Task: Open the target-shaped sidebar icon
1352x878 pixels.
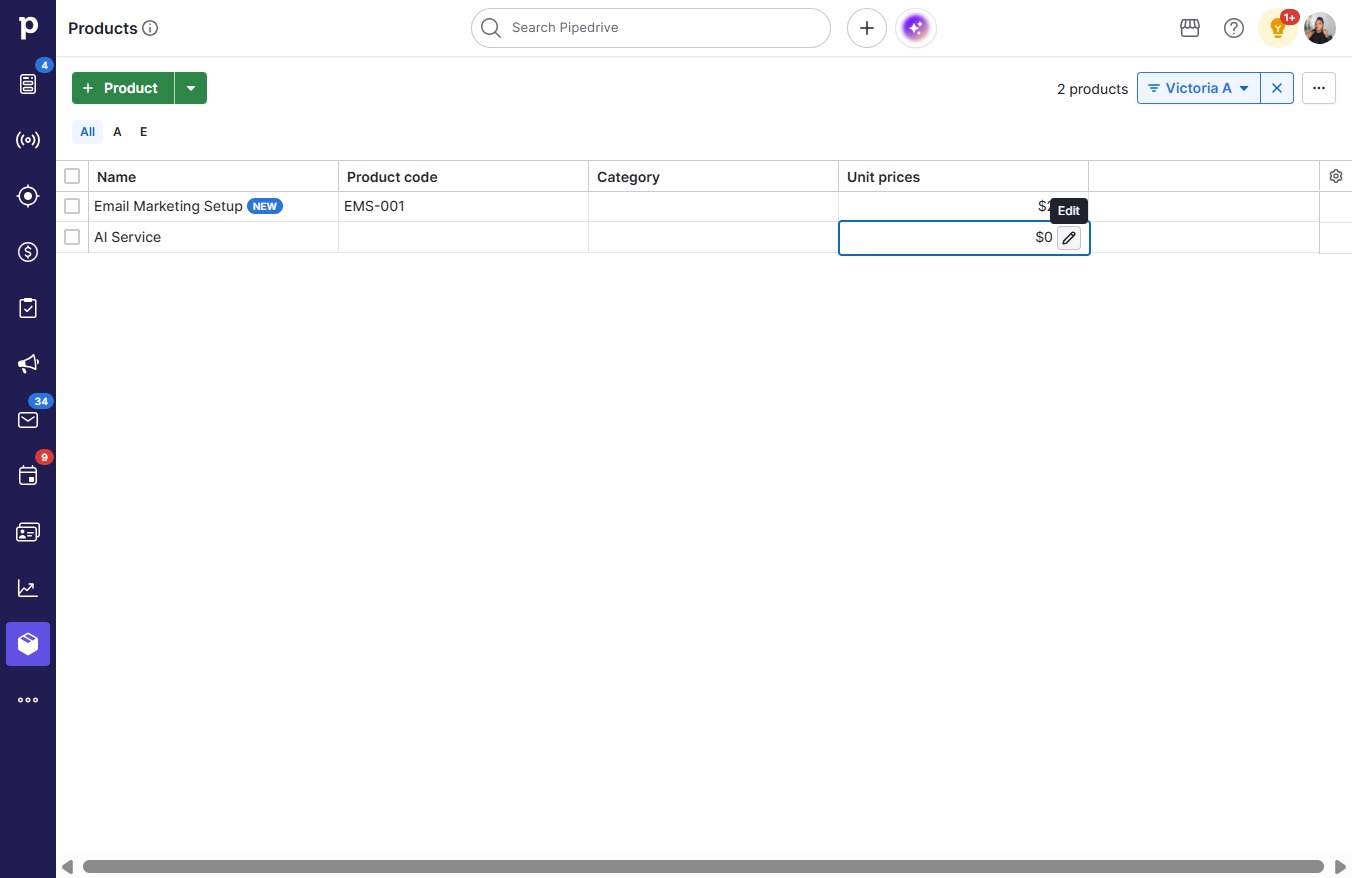Action: [x=28, y=196]
